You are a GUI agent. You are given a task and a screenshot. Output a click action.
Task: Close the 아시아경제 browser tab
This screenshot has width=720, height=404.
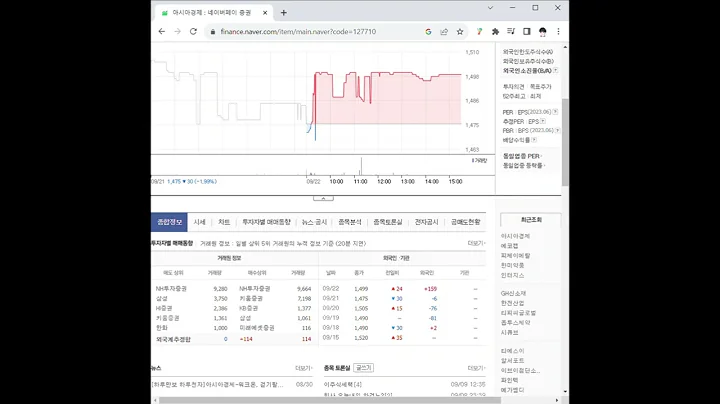click(265, 13)
